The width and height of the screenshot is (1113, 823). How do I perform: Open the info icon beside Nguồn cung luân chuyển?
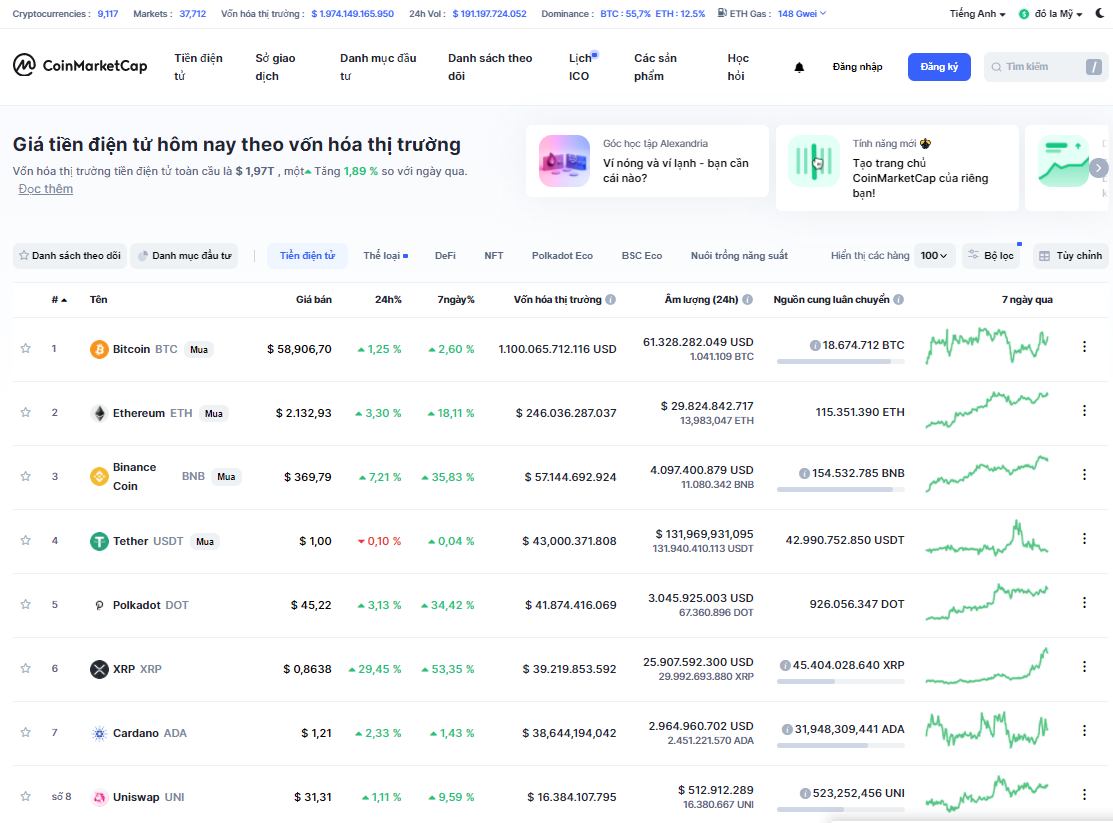899,300
